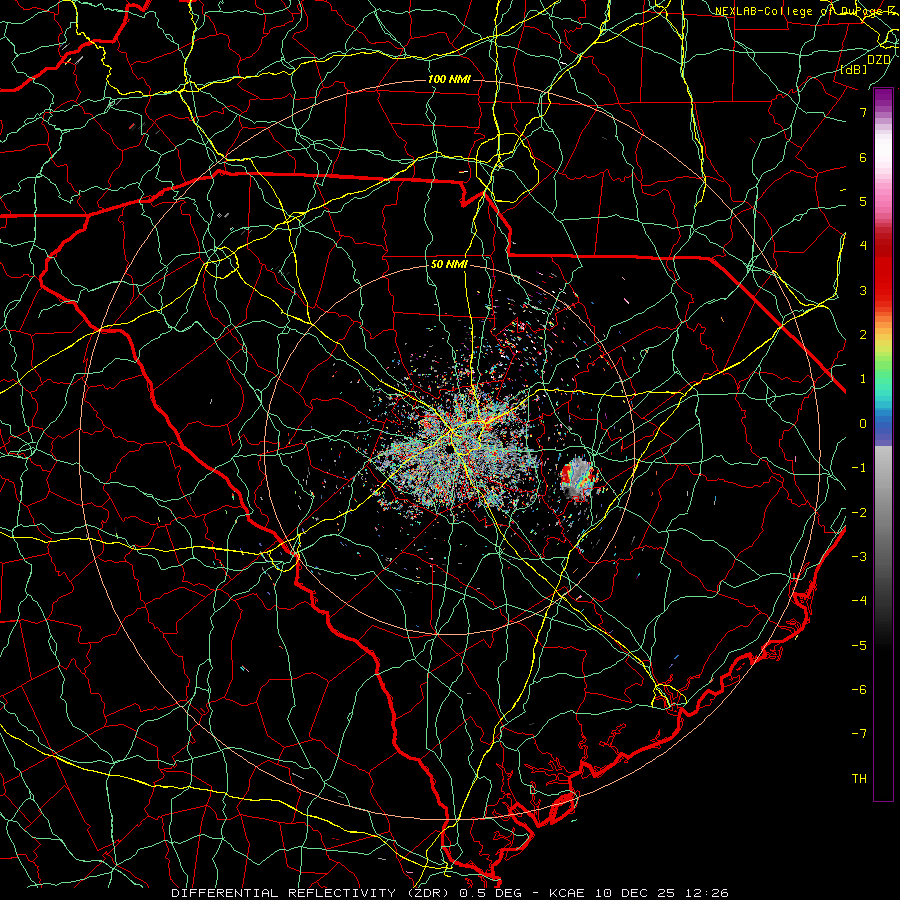Viewport: 900px width, 900px height.
Task: Click the legend value "7"
Action: tap(863, 112)
